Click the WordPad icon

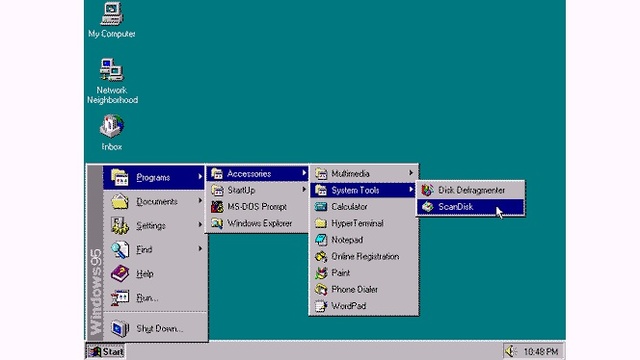coord(321,306)
